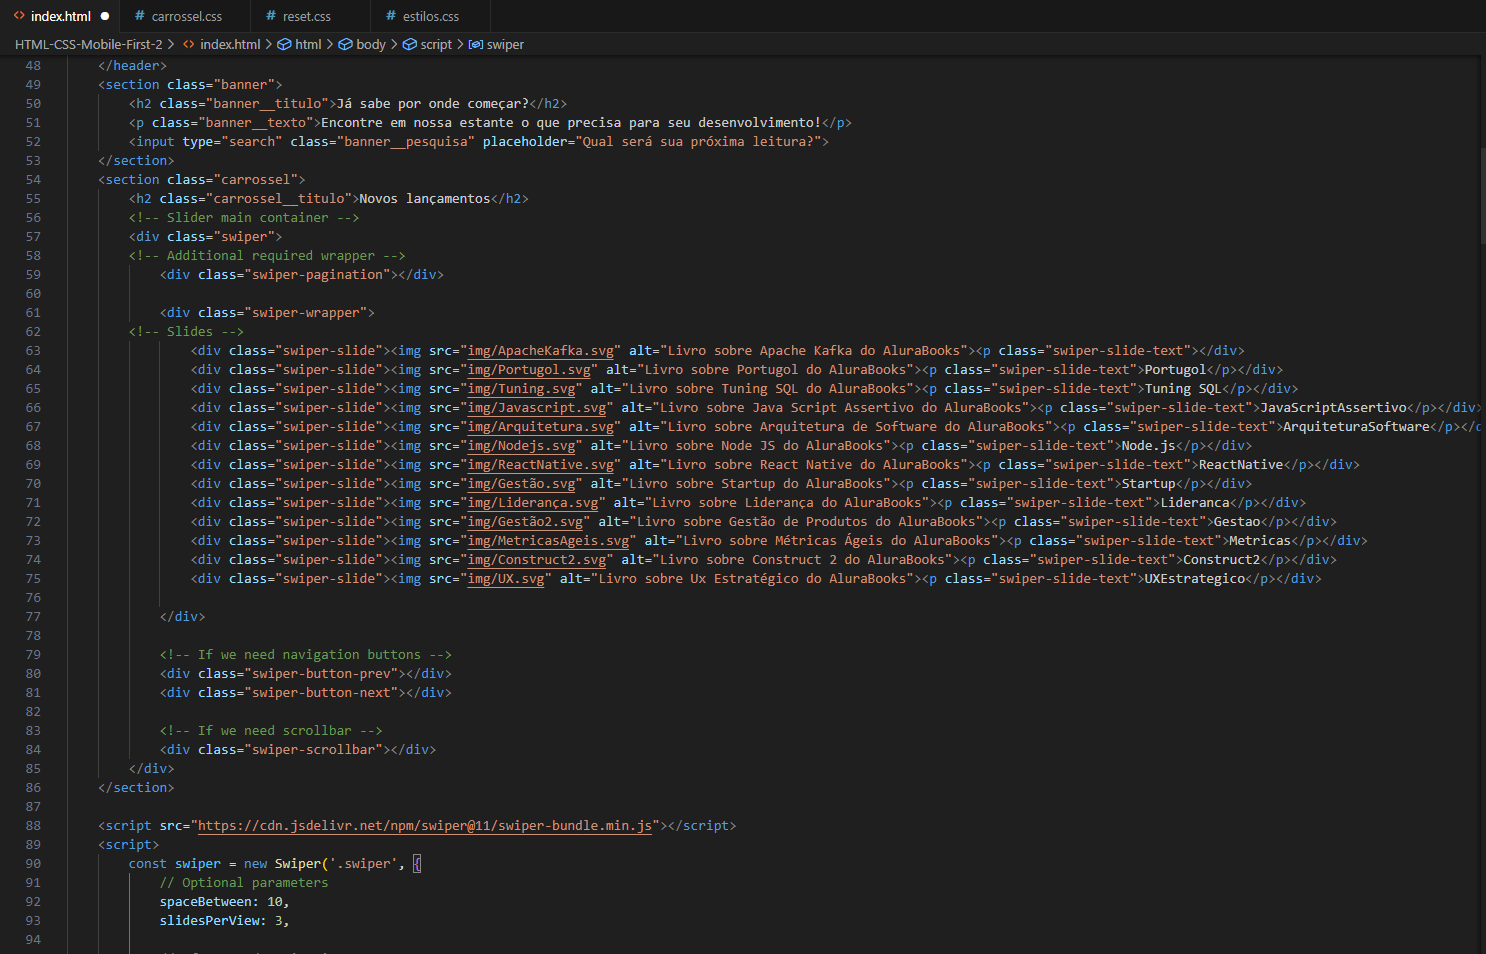1486x954 pixels.
Task: Click the HTML file icon on index.html tab
Action: (x=19, y=16)
